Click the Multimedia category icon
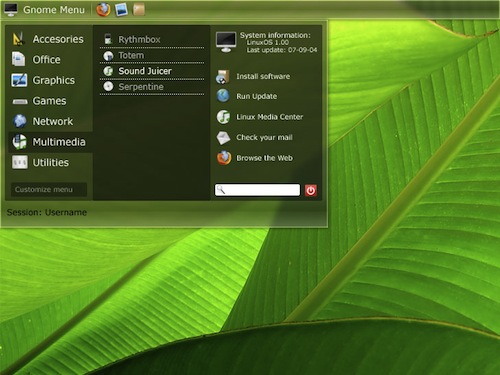The image size is (500, 375). pos(20,142)
